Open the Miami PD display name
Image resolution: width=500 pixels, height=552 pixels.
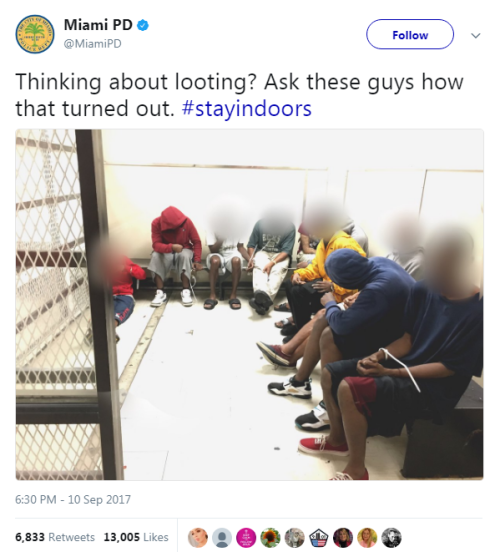click(x=98, y=25)
